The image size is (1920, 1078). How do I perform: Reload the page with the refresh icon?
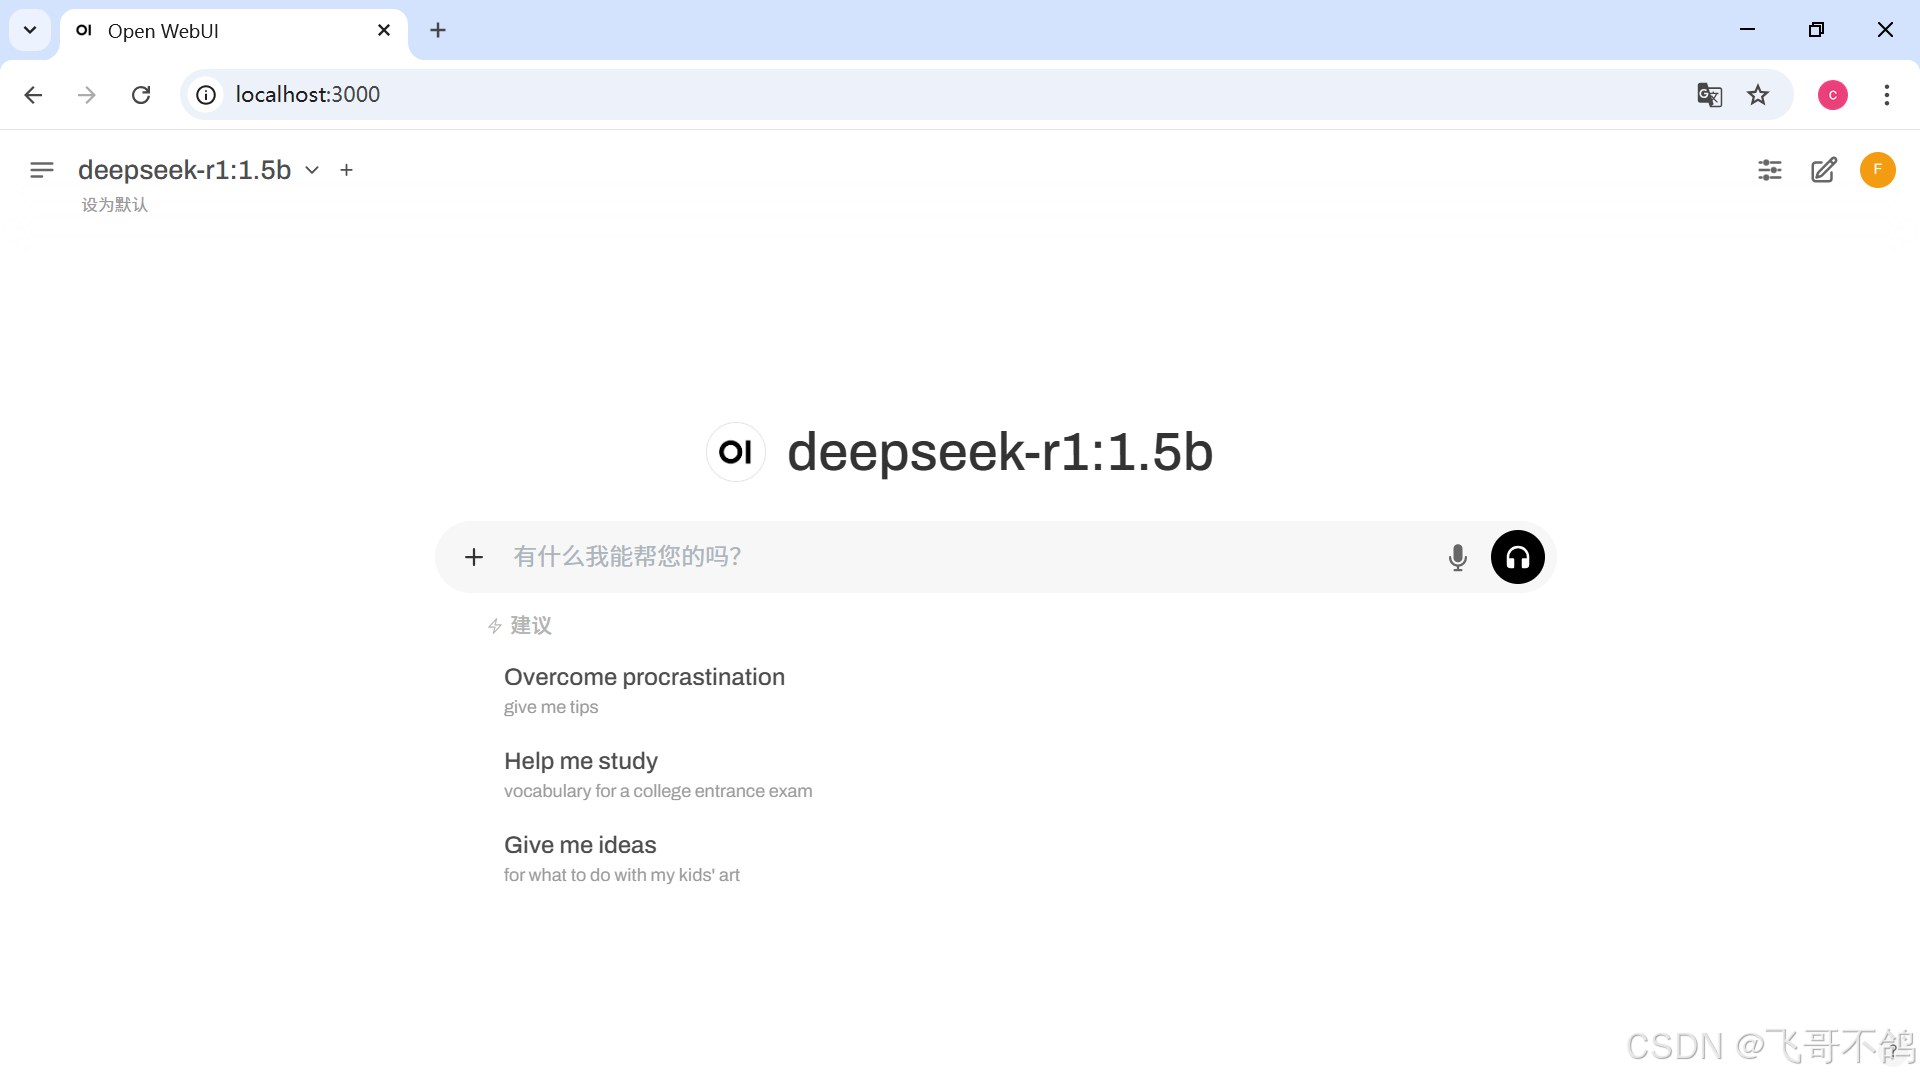[x=141, y=95]
